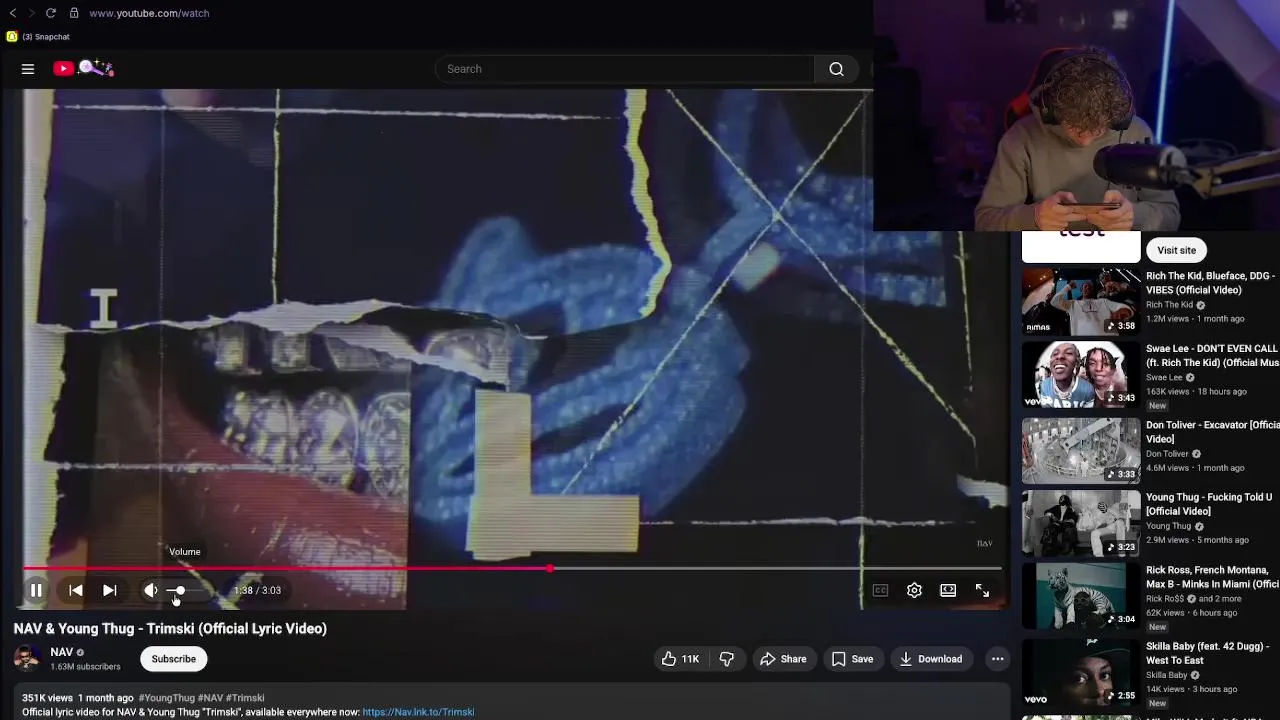Click the #Trimski hashtag

coord(245,698)
